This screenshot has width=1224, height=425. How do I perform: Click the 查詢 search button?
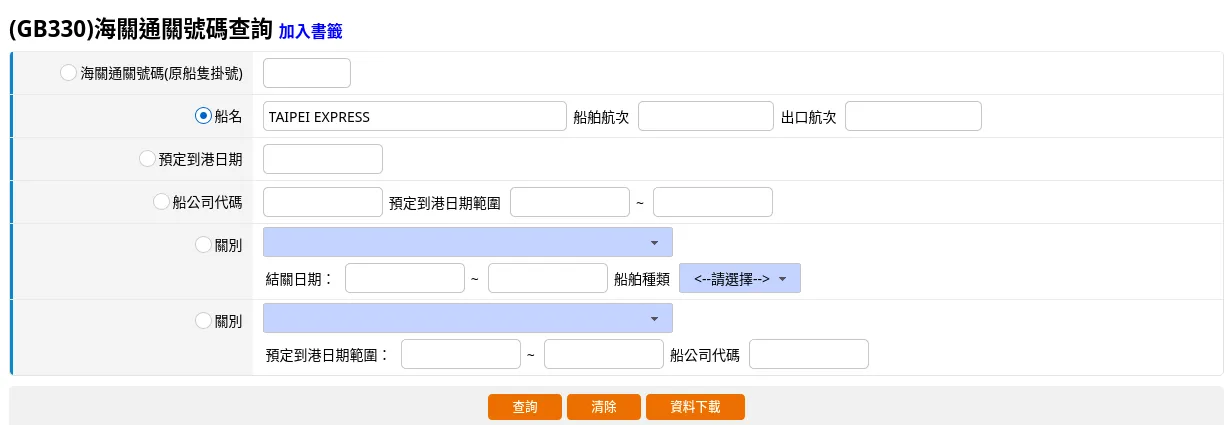(525, 407)
